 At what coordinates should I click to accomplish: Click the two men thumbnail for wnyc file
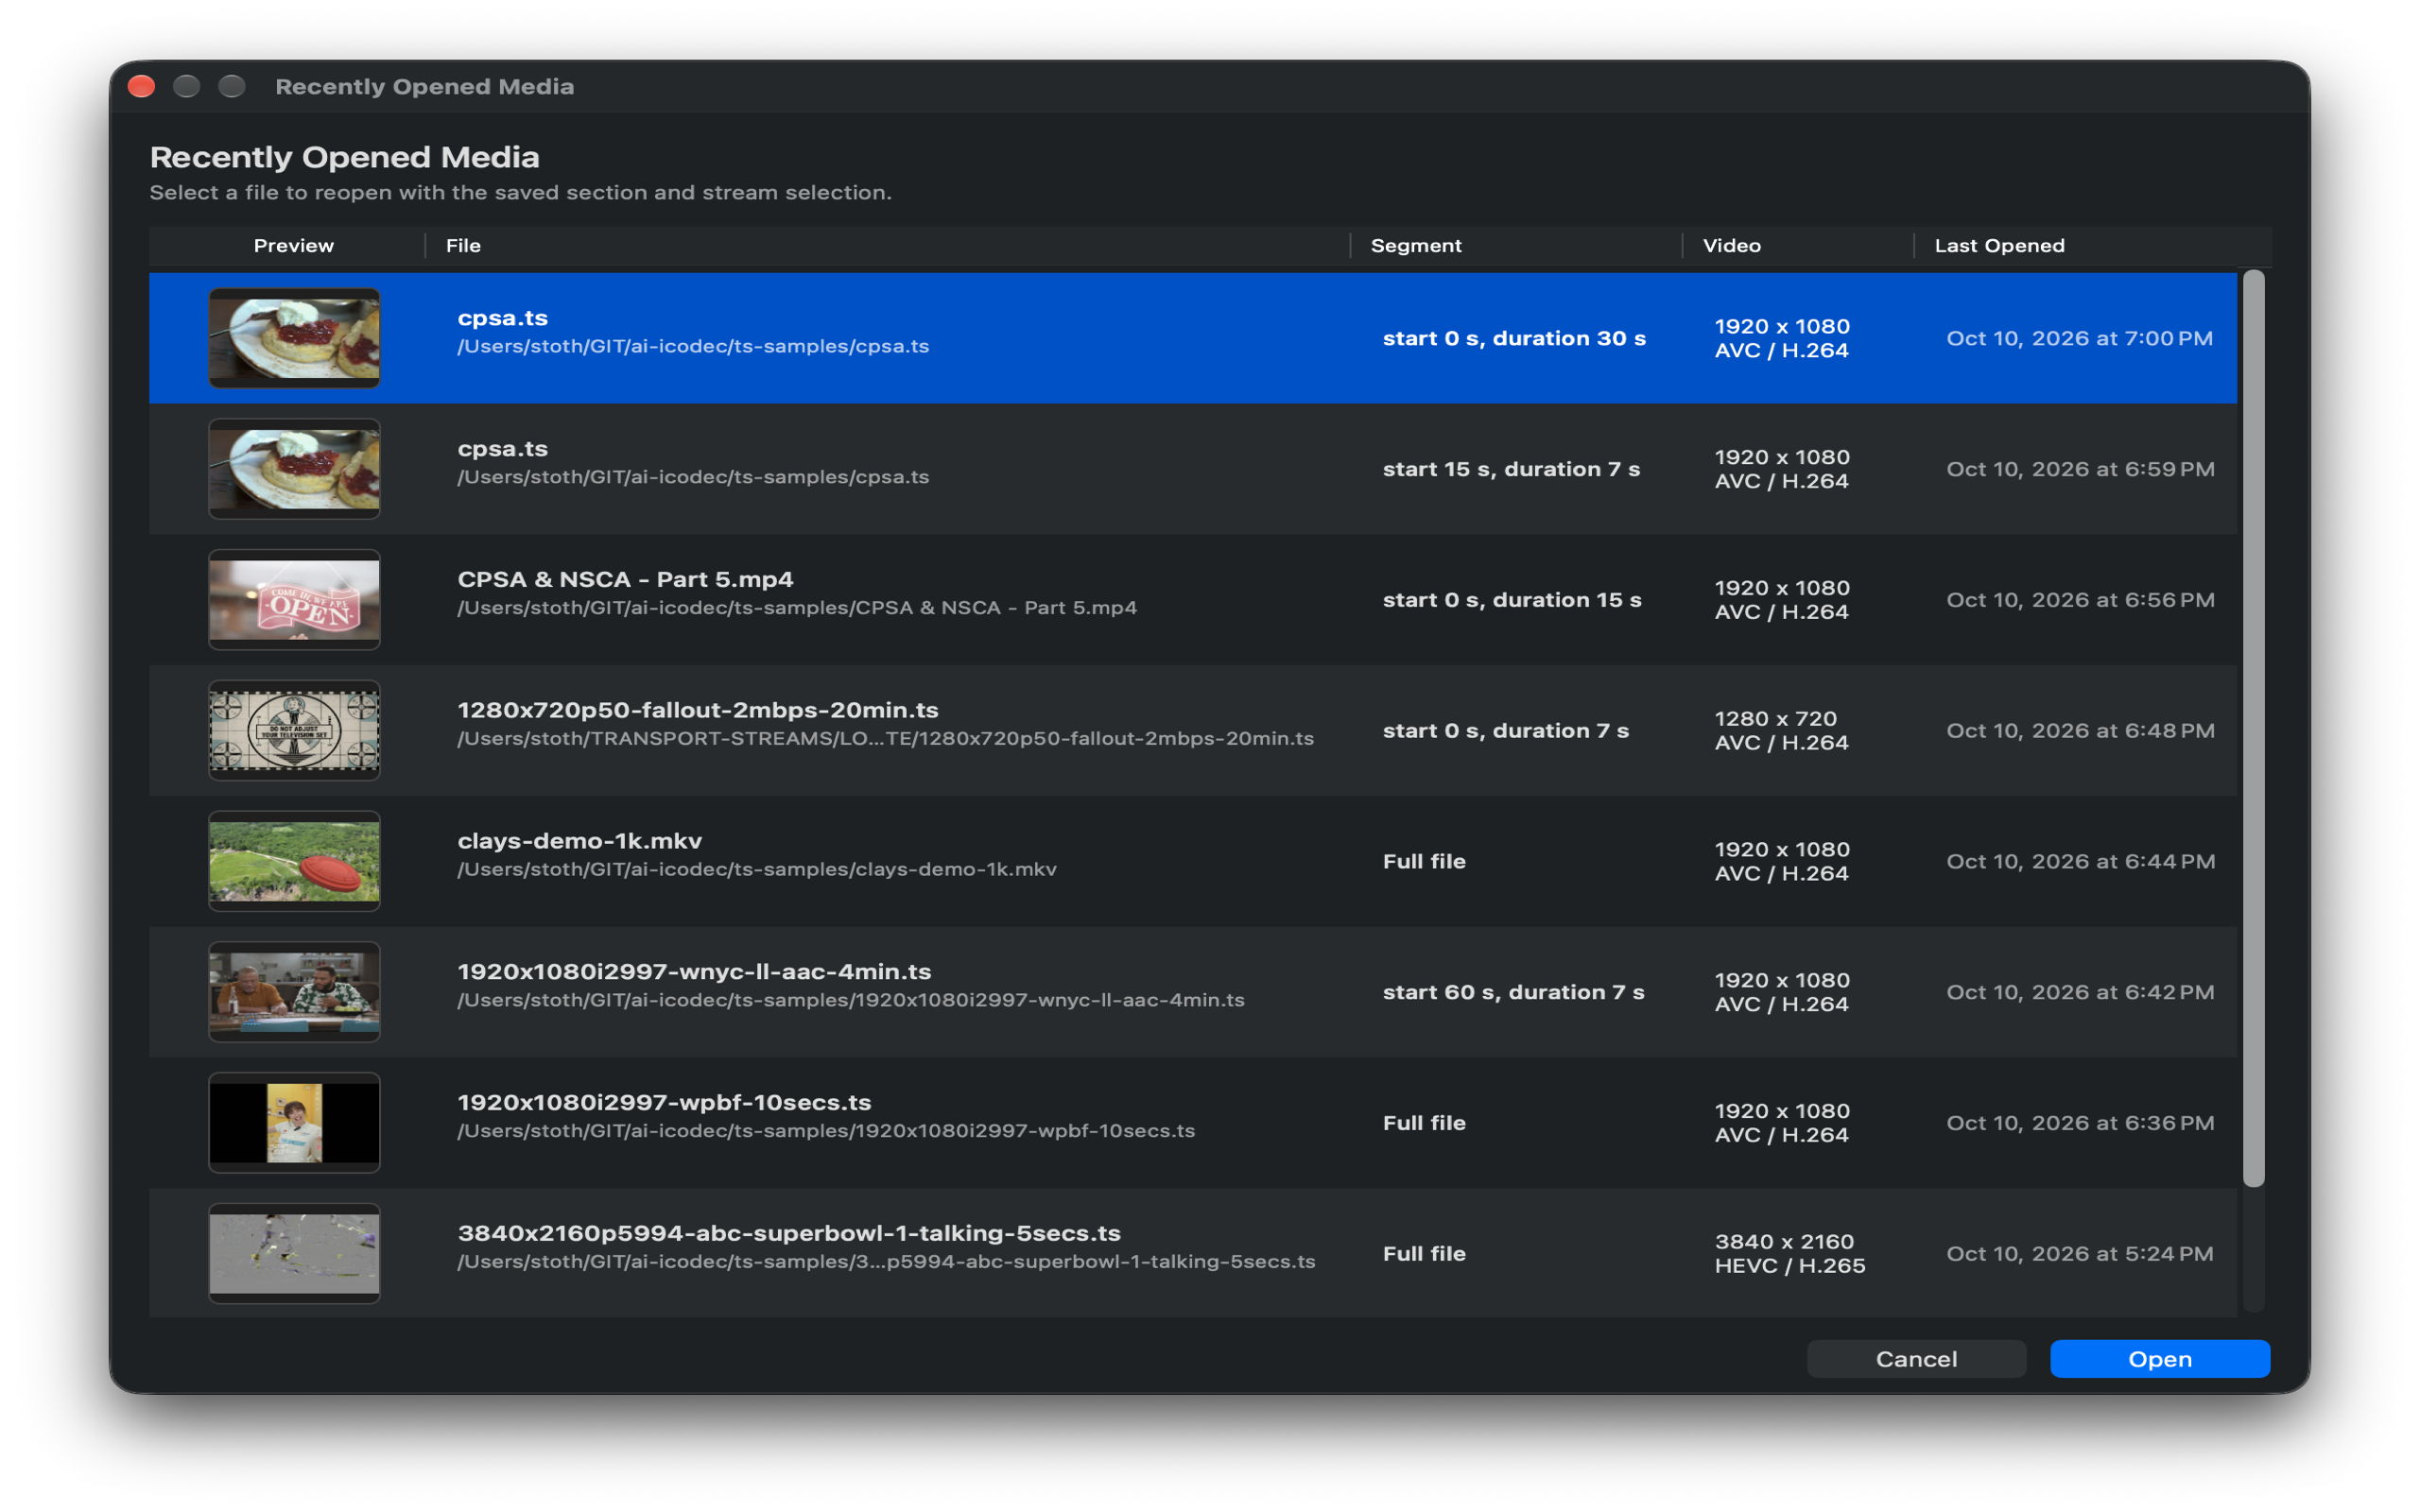tap(294, 992)
